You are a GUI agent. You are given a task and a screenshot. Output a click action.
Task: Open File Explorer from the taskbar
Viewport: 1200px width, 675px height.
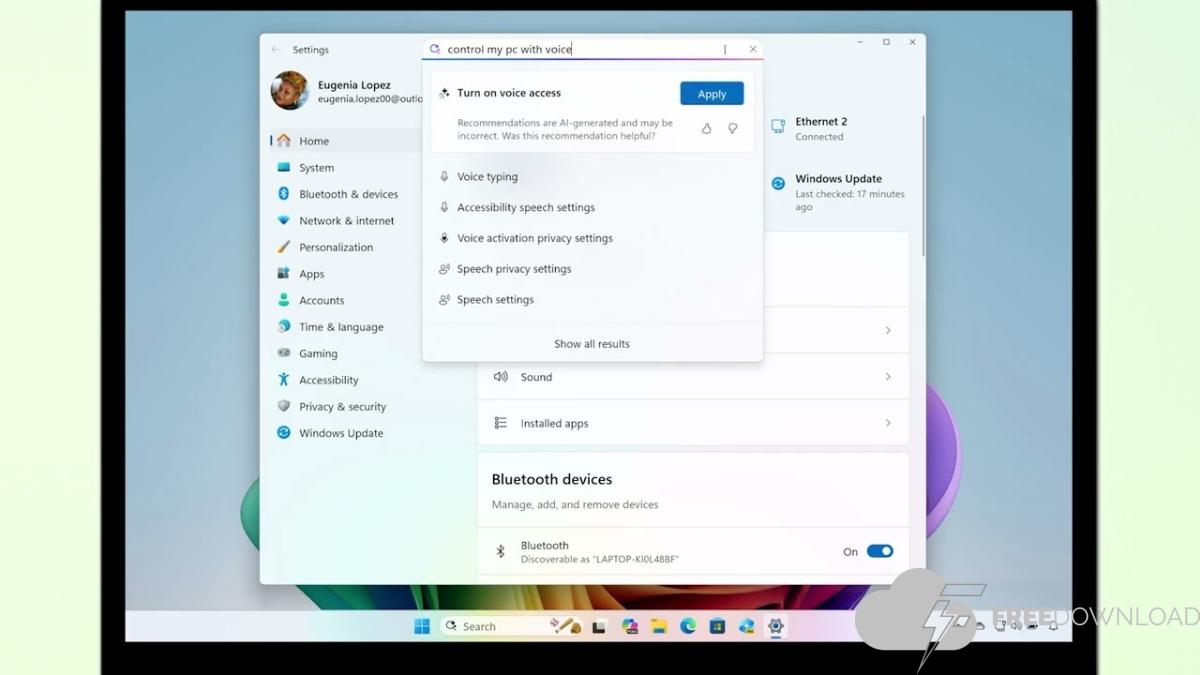pyautogui.click(x=659, y=626)
